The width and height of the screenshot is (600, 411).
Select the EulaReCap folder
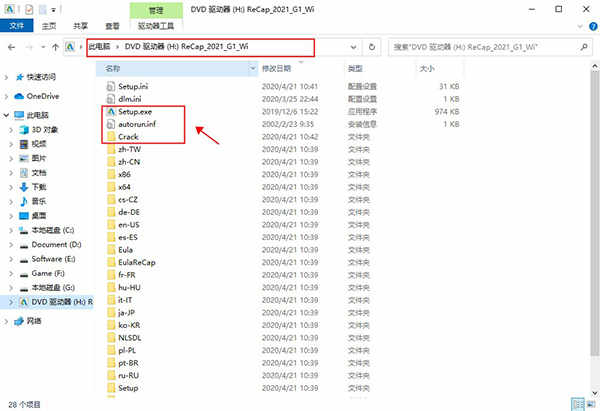(137, 263)
